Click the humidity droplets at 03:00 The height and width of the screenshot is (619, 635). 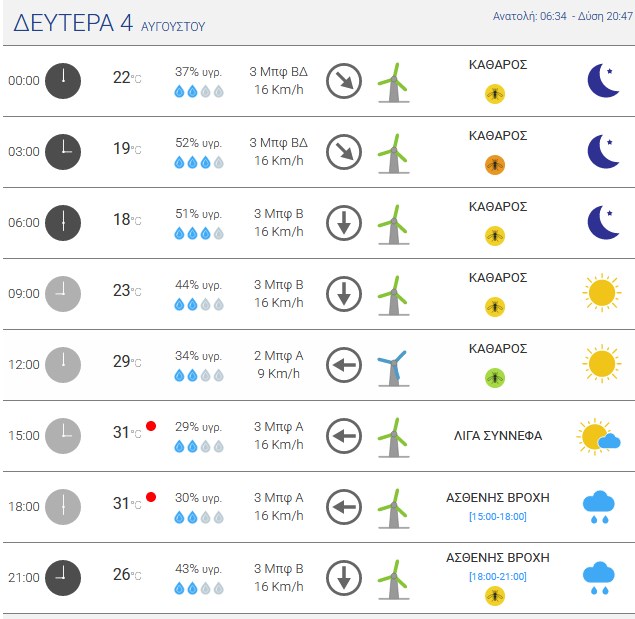(199, 162)
